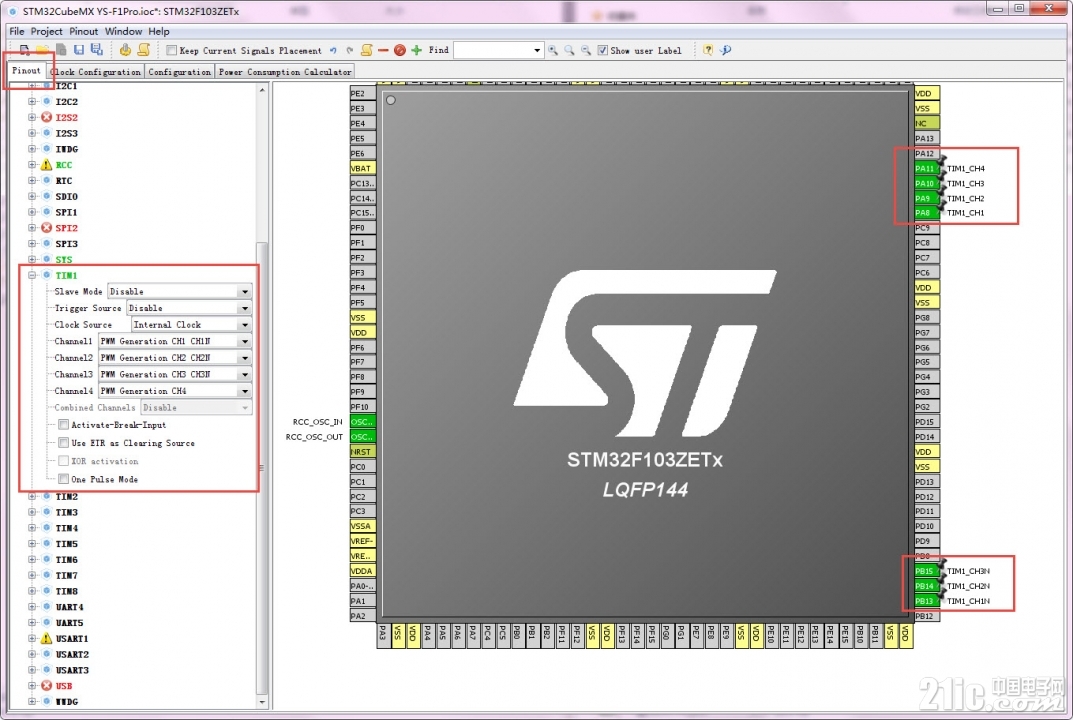Click the Generate Report scroll icon
1073x720 pixels.
144,50
